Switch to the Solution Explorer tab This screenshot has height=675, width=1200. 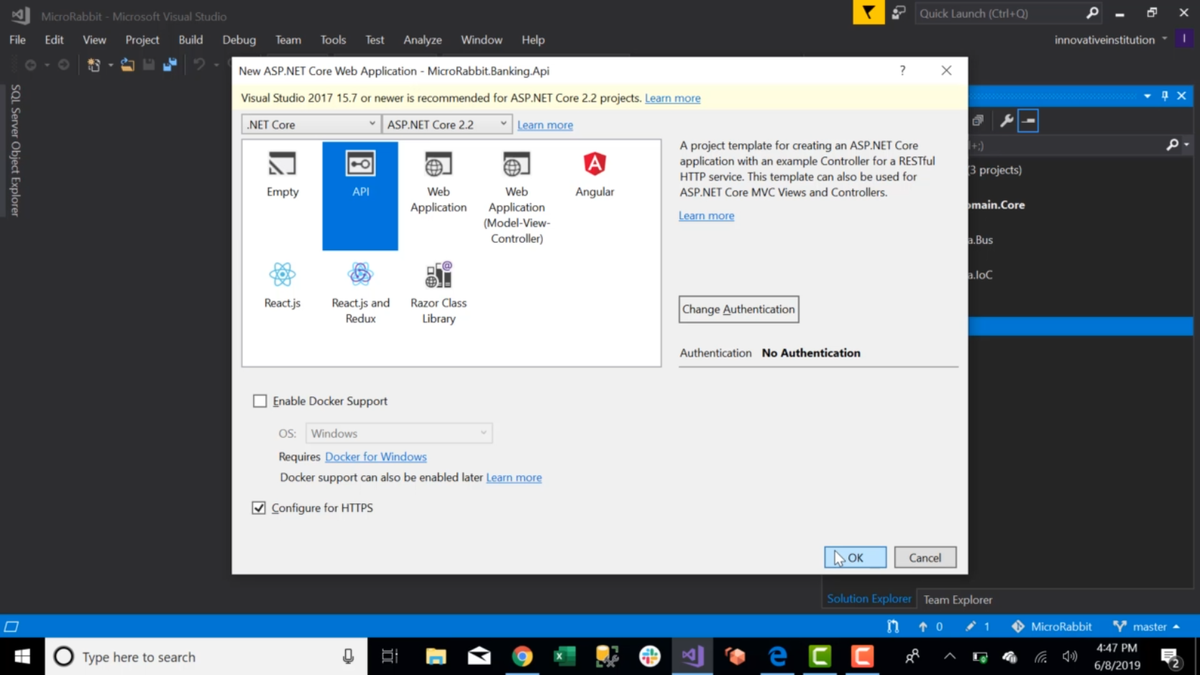click(869, 598)
